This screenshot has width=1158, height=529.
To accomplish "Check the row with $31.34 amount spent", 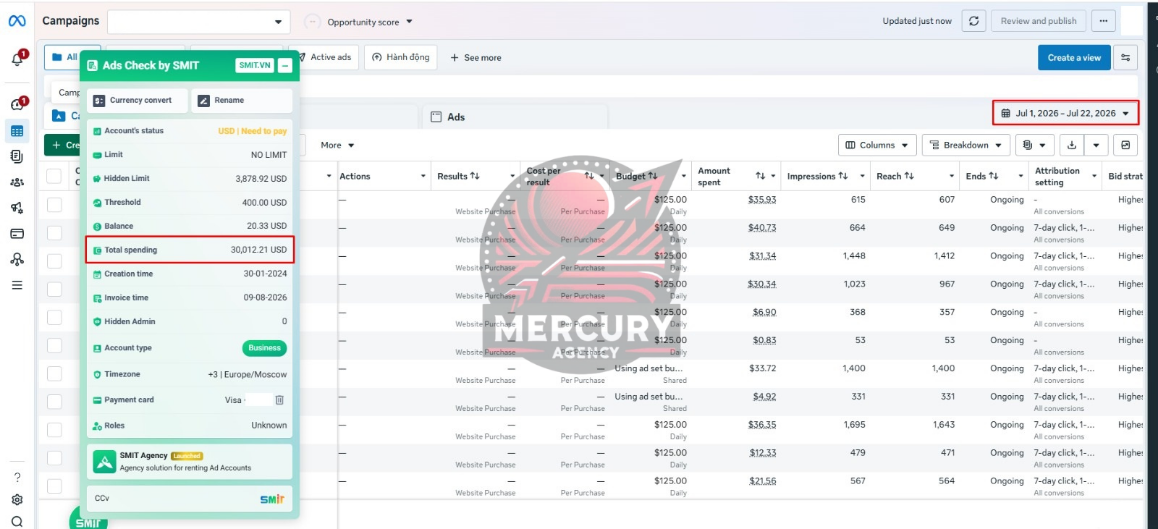I will pos(54,261).
